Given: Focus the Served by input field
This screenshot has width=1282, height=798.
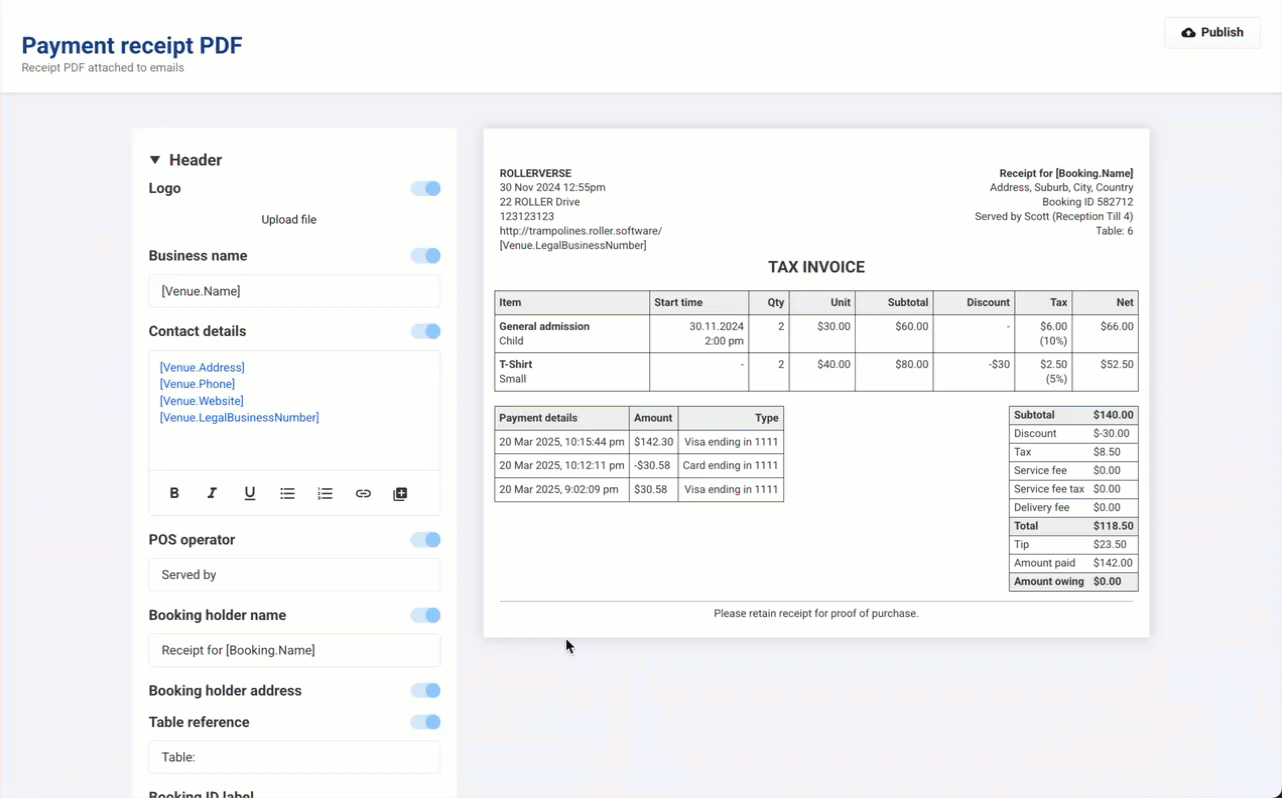Looking at the screenshot, I should tap(294, 575).
